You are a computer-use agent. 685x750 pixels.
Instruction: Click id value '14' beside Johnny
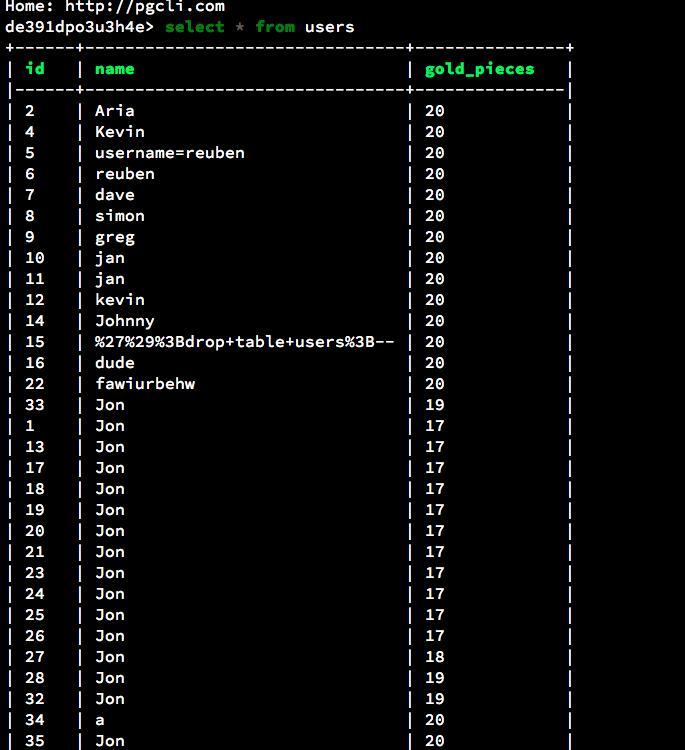[35, 321]
